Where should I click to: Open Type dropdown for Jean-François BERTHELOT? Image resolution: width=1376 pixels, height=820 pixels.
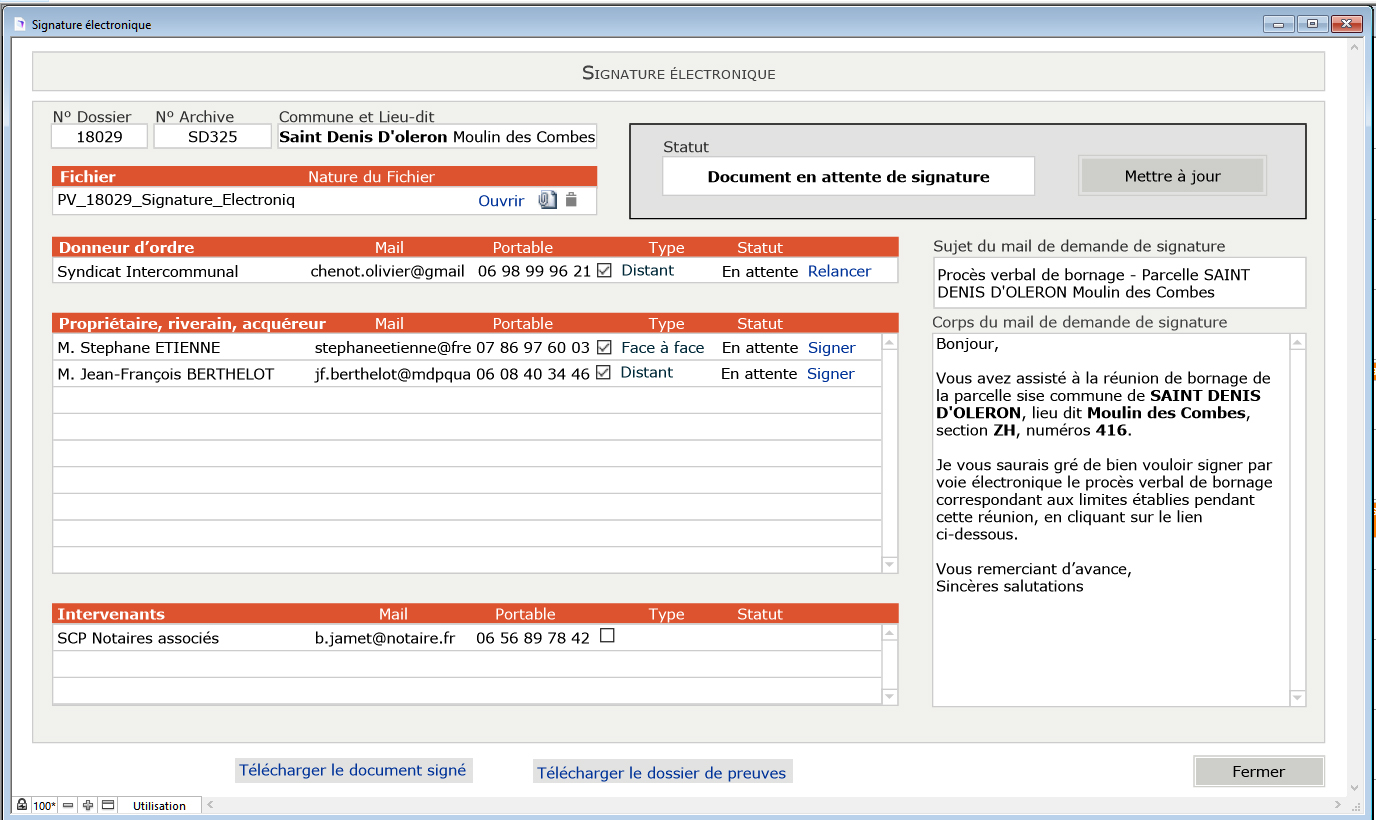point(647,373)
